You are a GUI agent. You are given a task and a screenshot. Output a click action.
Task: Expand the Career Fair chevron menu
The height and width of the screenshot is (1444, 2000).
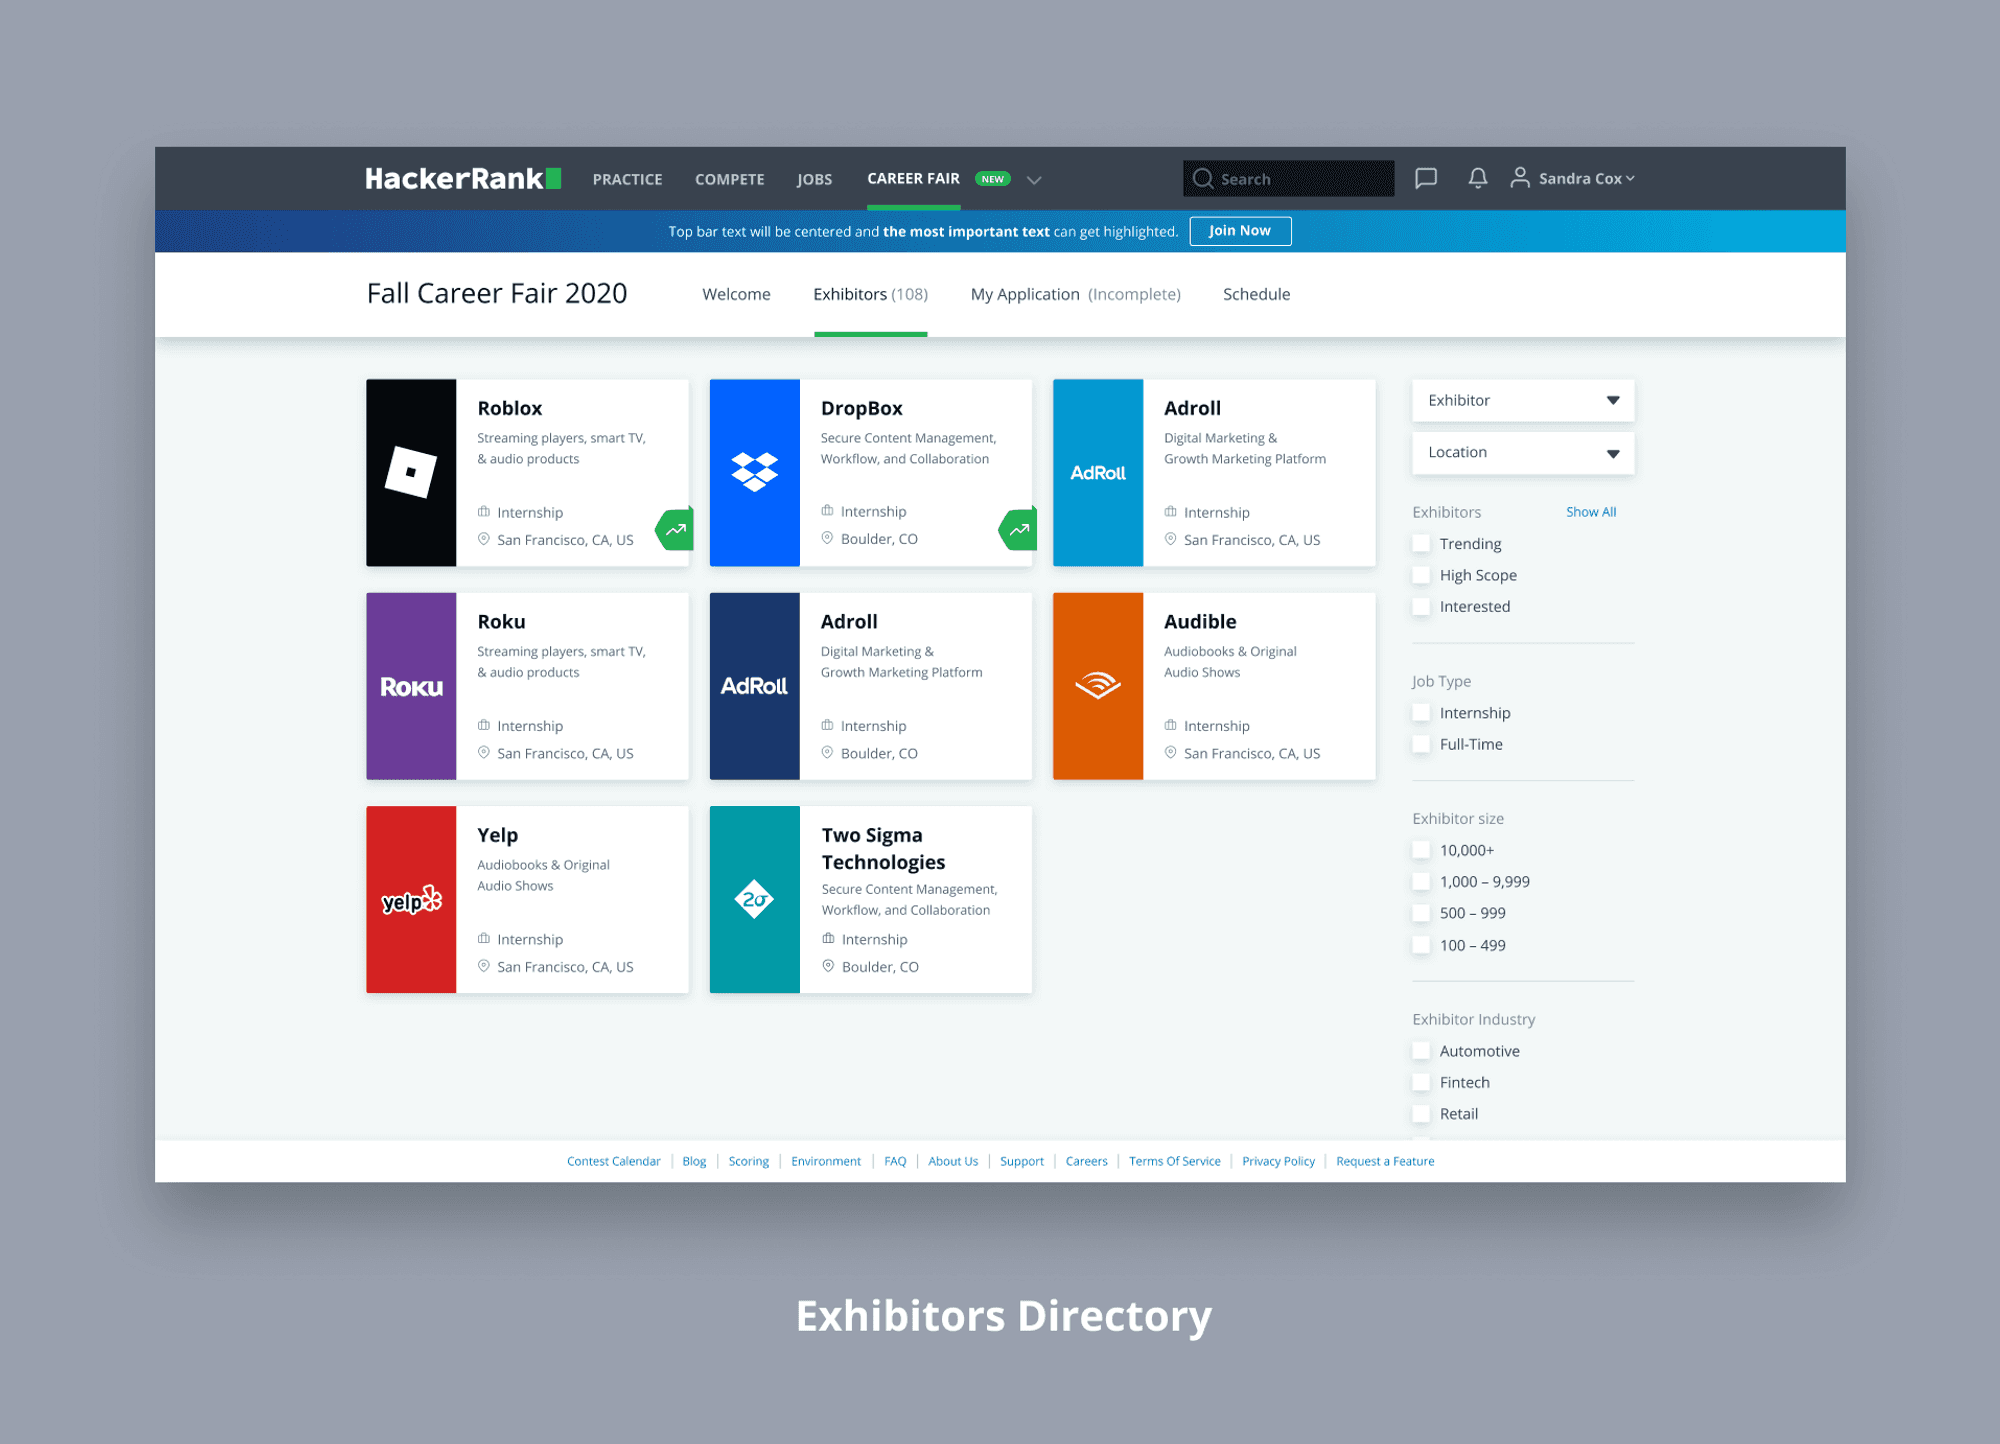(x=1034, y=180)
